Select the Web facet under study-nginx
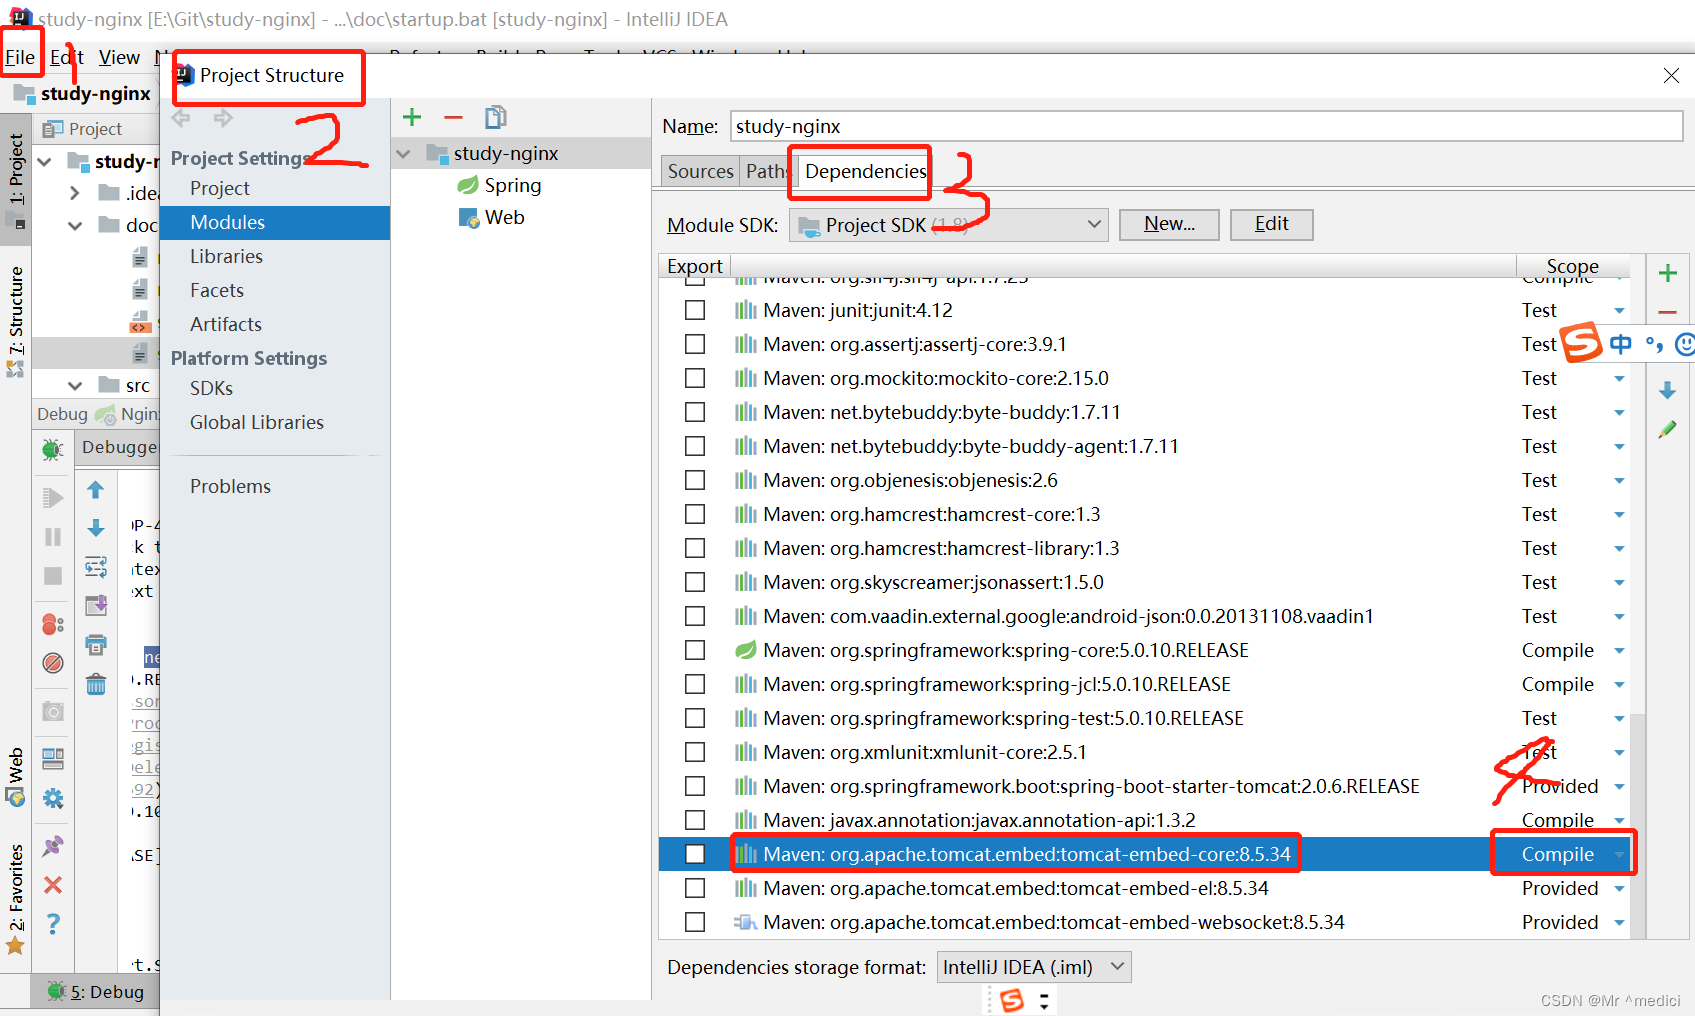Screen dimensions: 1695x1016 pyautogui.click(x=492, y=217)
